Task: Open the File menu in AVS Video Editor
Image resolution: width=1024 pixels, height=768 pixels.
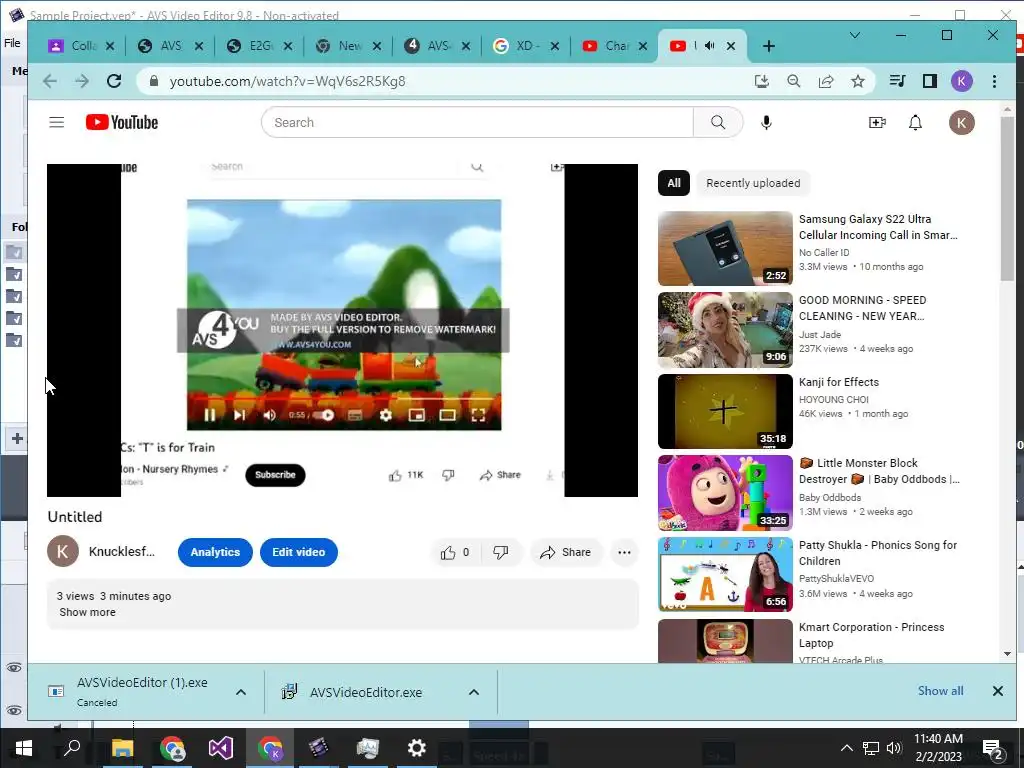Action: click(x=12, y=43)
